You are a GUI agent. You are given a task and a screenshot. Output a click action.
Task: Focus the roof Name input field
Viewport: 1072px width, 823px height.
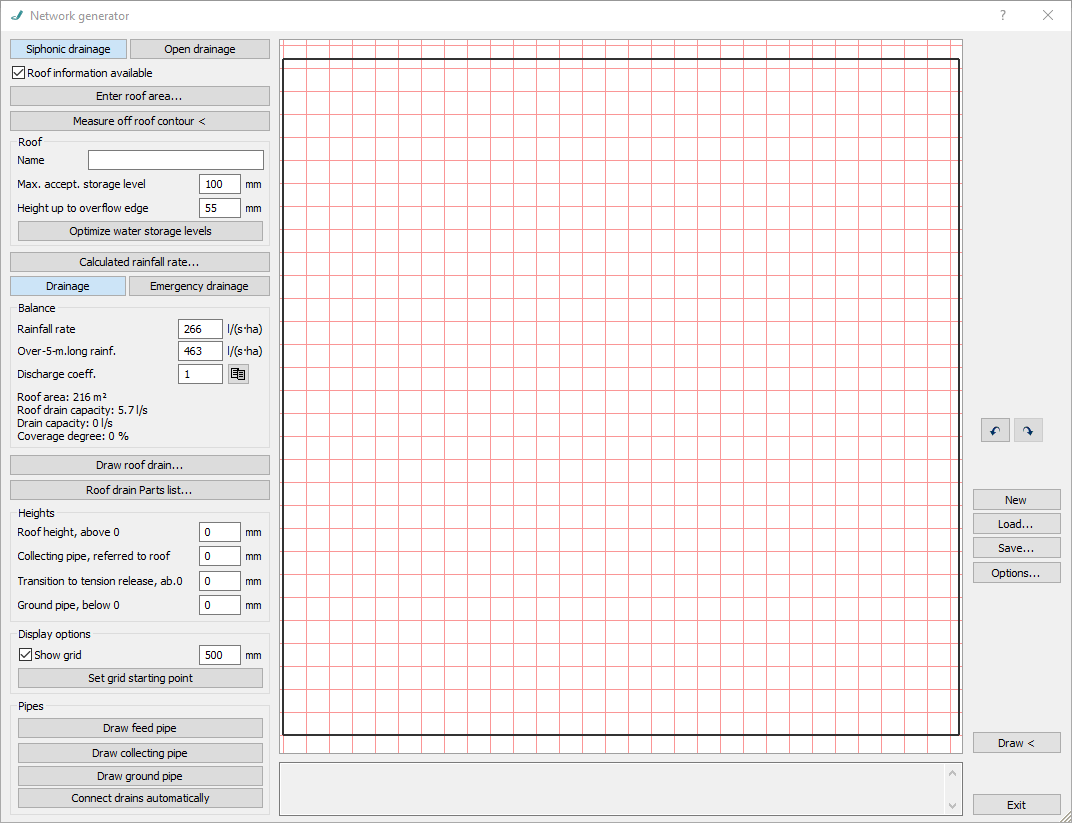pos(176,160)
